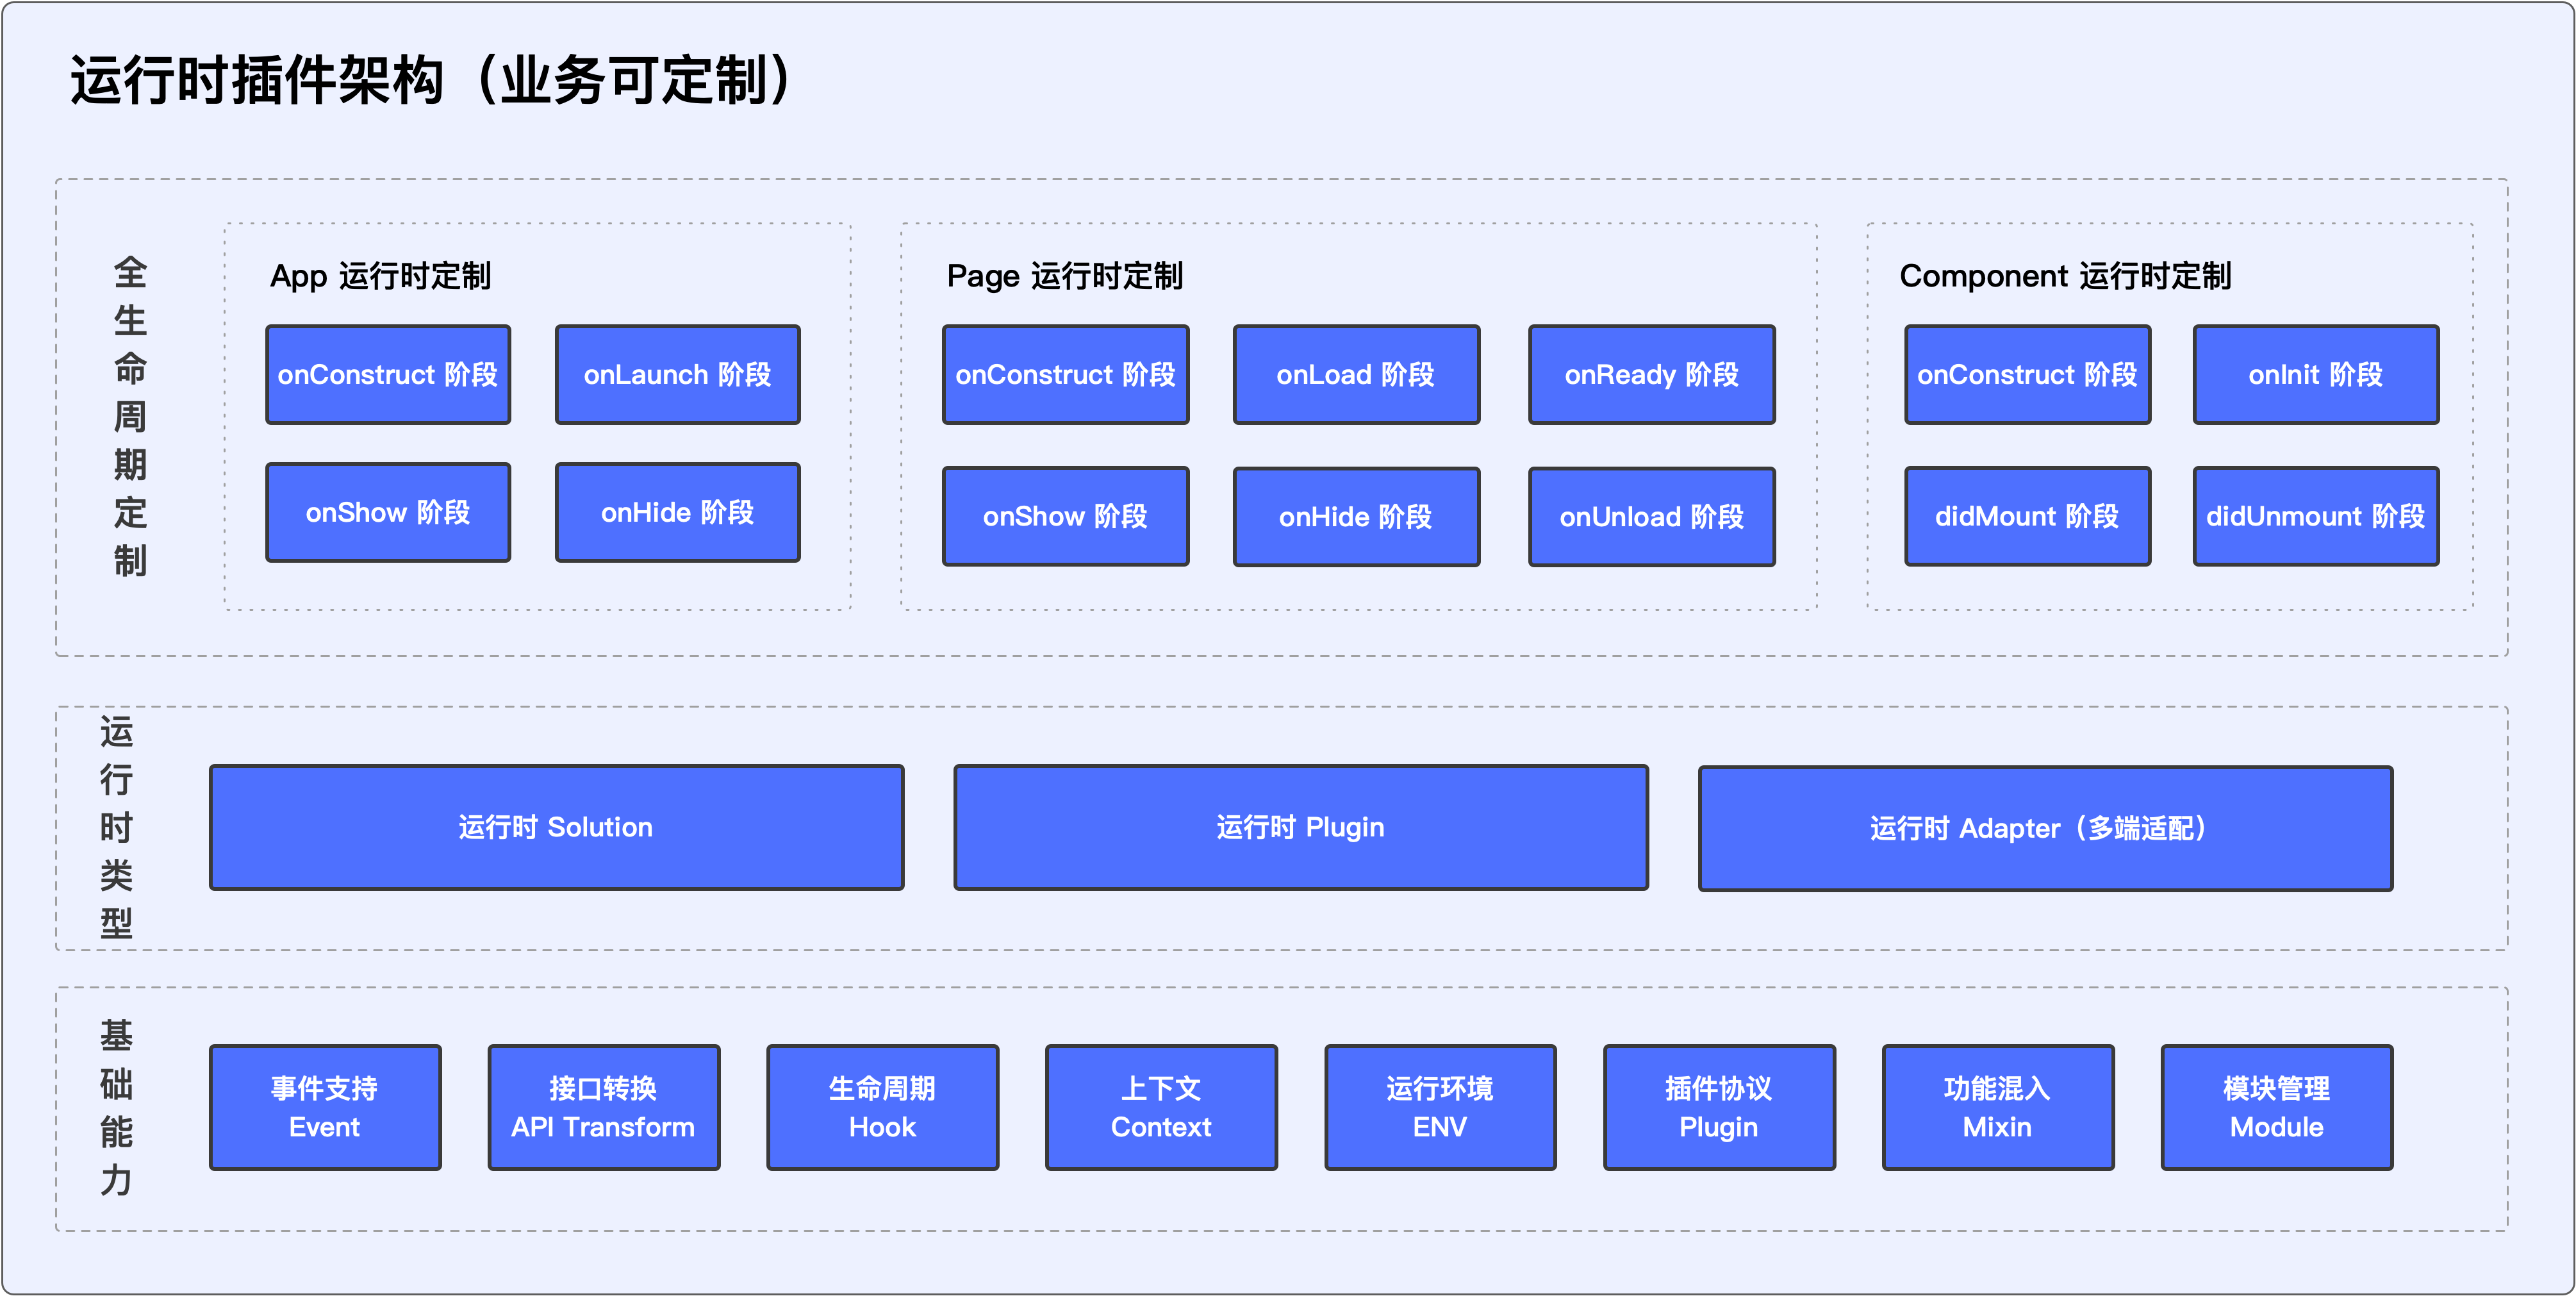This screenshot has height=1296, width=2576.
Task: Click the Component onInit 阶段 box
Action: pyautogui.click(x=2315, y=374)
